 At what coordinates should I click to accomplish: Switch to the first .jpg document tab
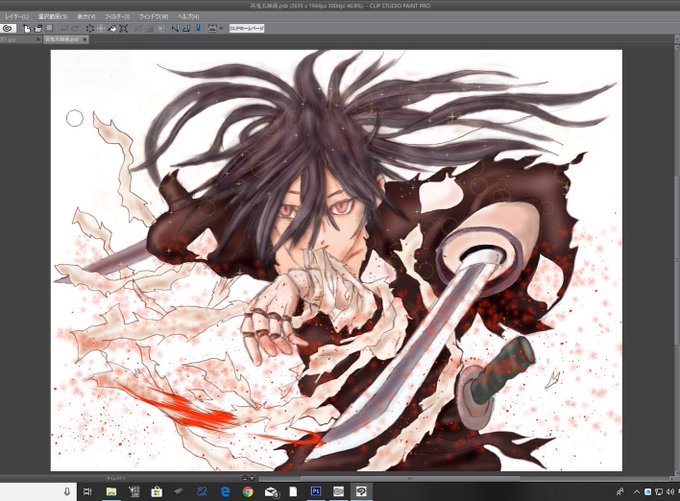coord(16,39)
